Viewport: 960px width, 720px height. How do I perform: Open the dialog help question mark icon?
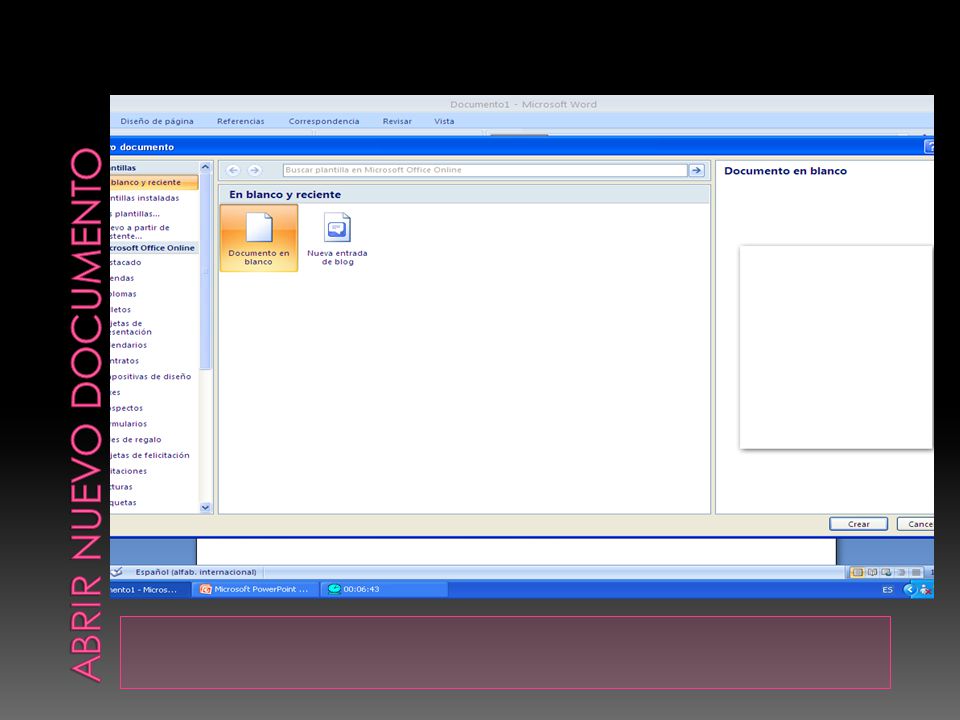click(x=929, y=147)
